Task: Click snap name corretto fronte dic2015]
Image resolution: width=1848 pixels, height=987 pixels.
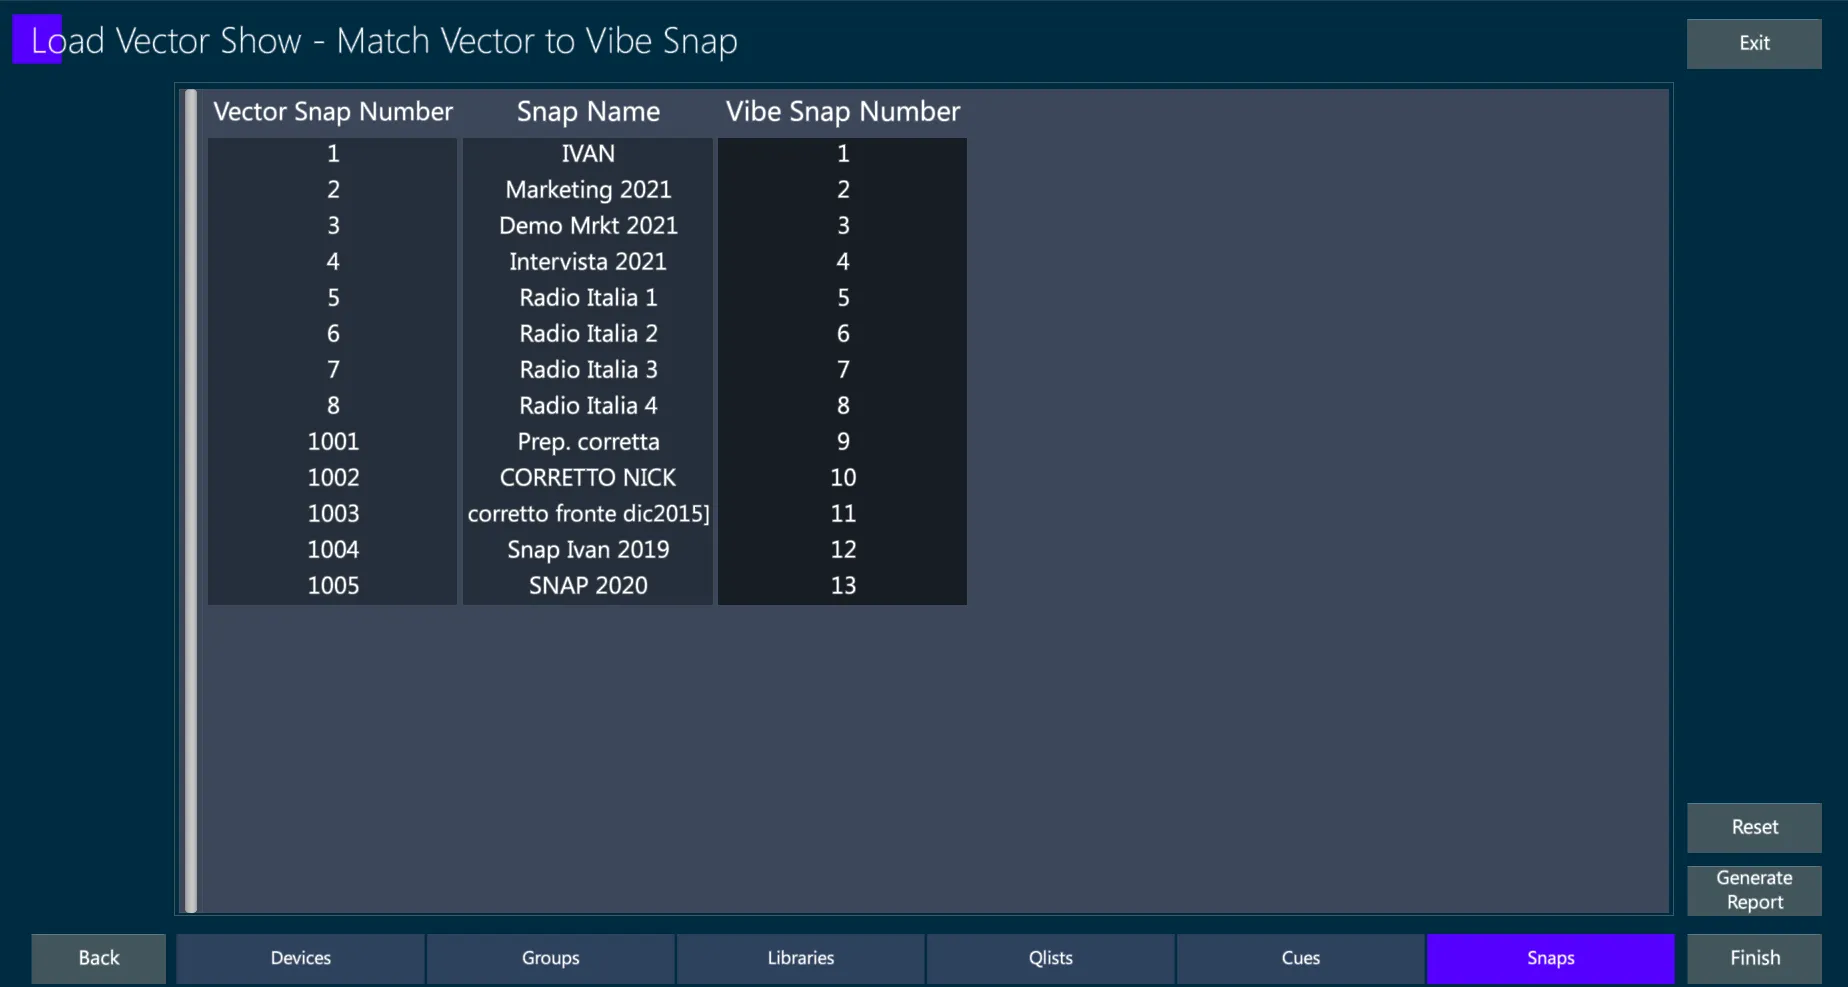Action: (588, 514)
